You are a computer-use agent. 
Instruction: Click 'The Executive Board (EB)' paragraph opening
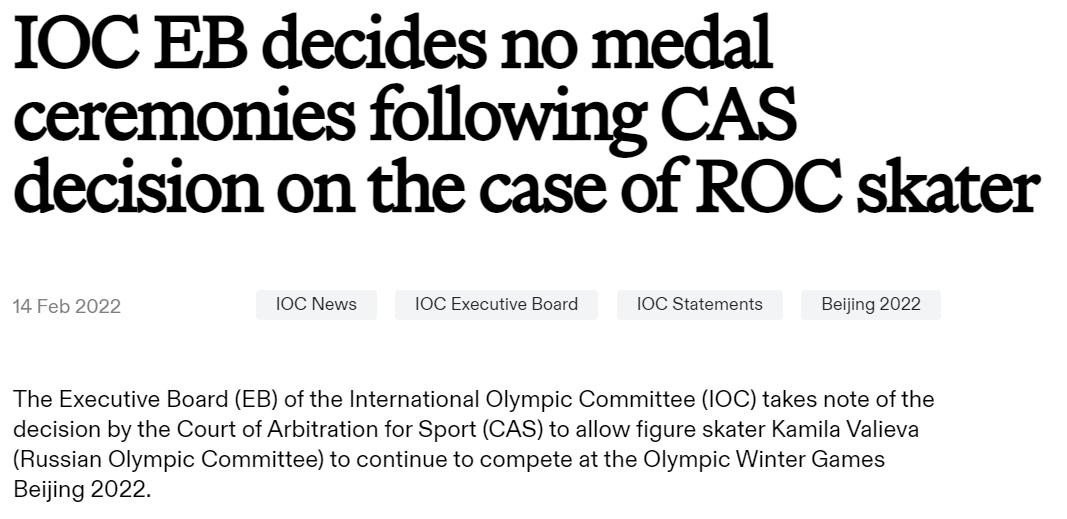tap(145, 400)
